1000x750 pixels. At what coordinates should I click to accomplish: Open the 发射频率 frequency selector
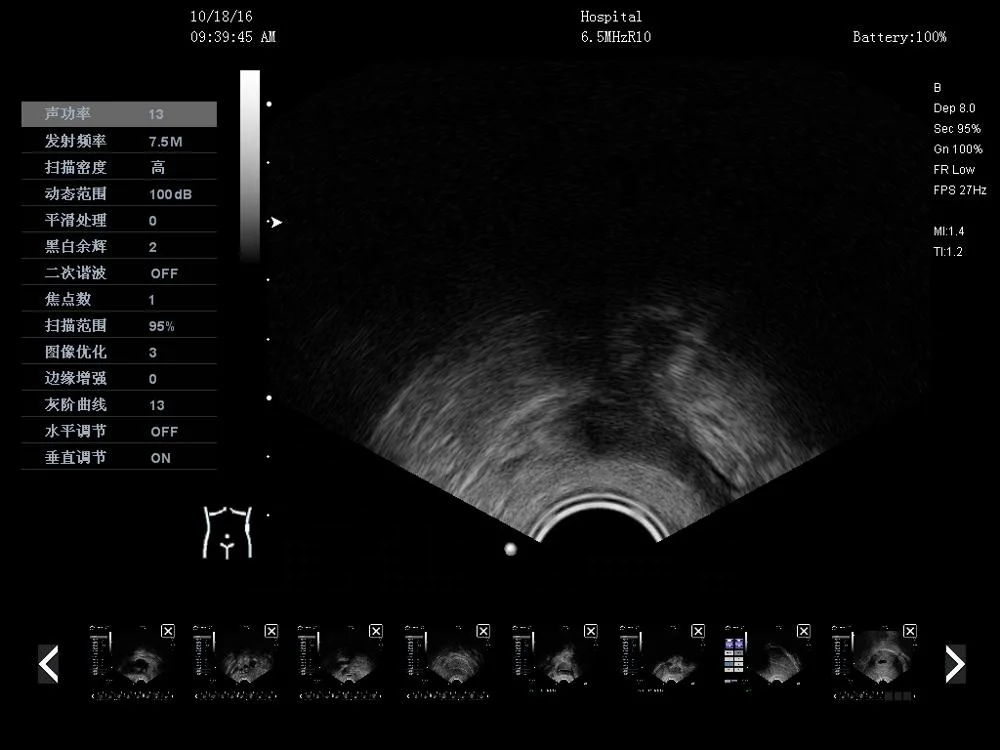(x=118, y=140)
